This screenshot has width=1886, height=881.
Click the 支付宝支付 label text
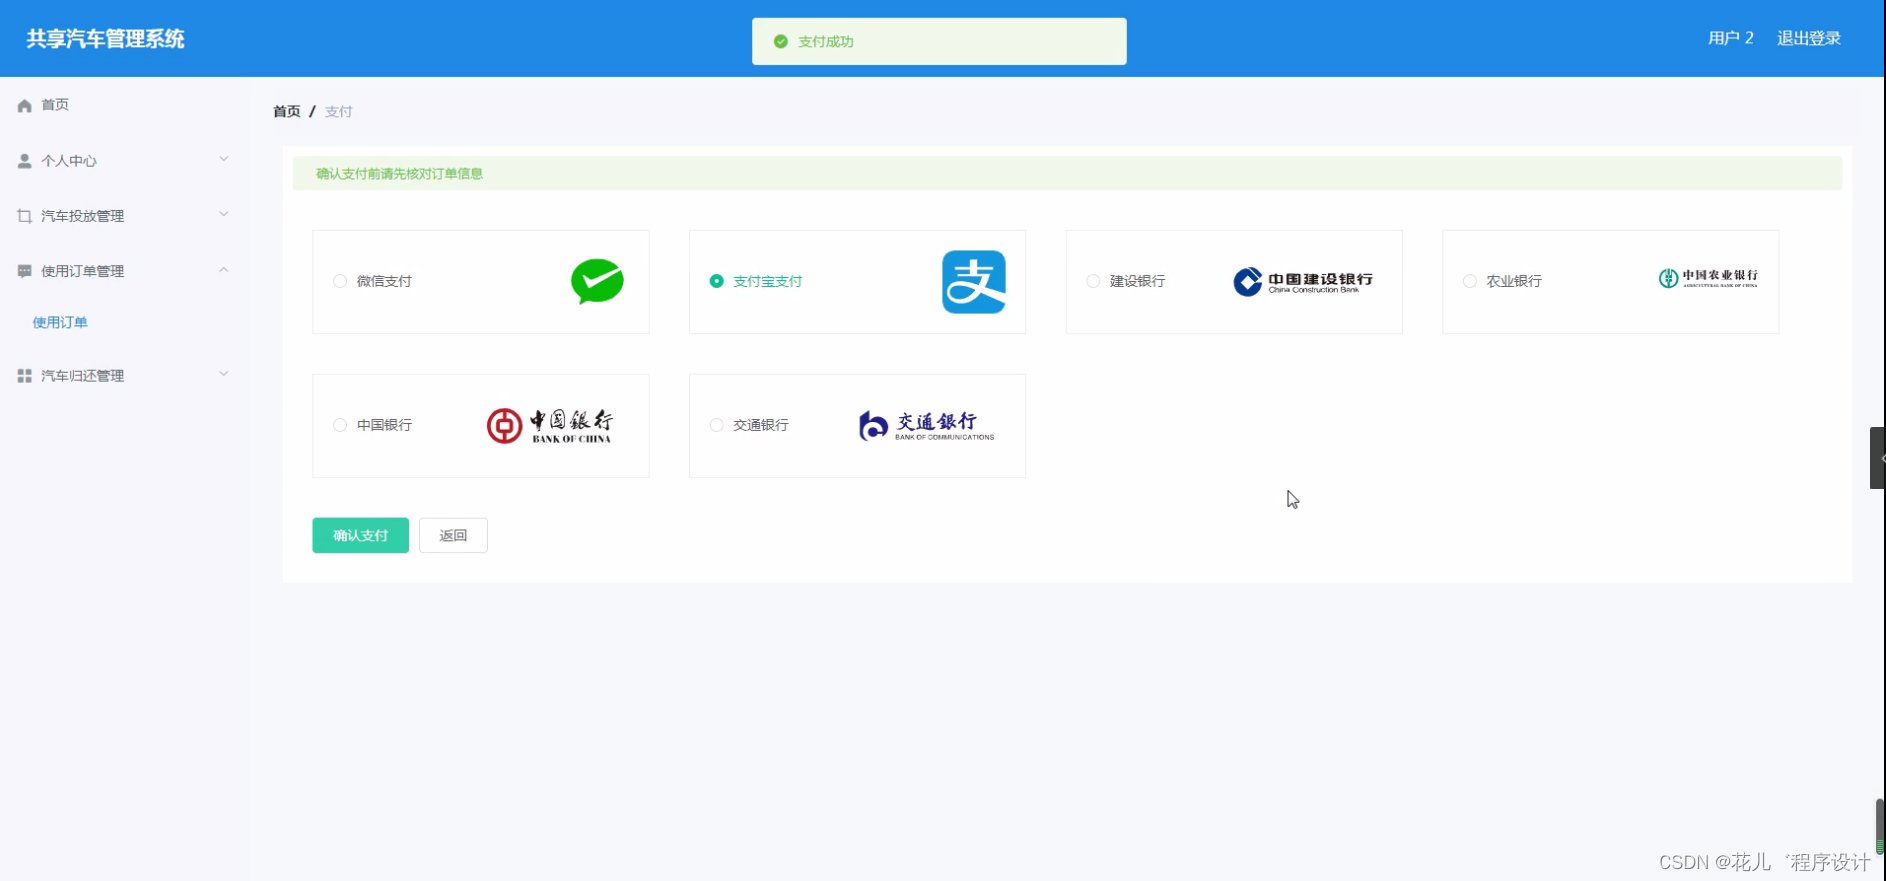click(x=768, y=282)
